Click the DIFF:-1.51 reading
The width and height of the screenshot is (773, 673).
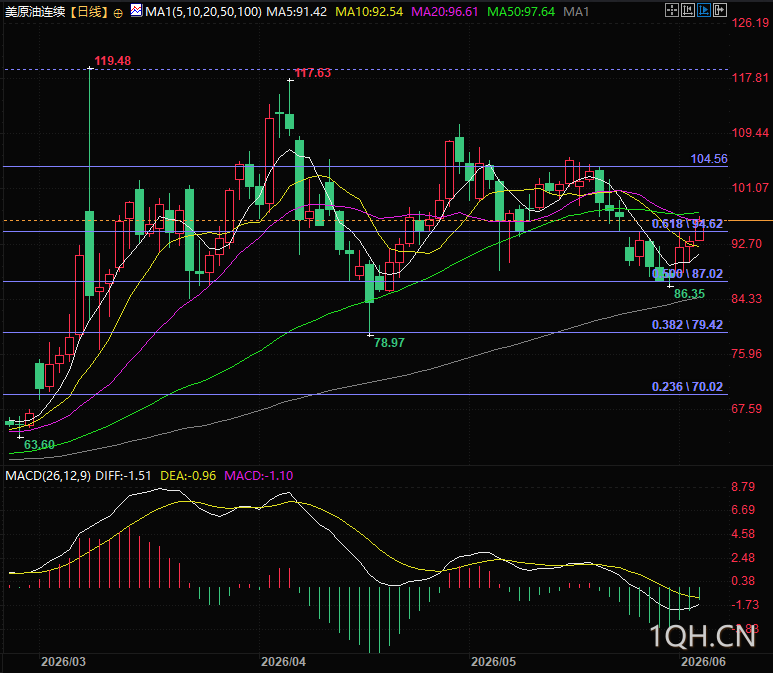(123, 476)
